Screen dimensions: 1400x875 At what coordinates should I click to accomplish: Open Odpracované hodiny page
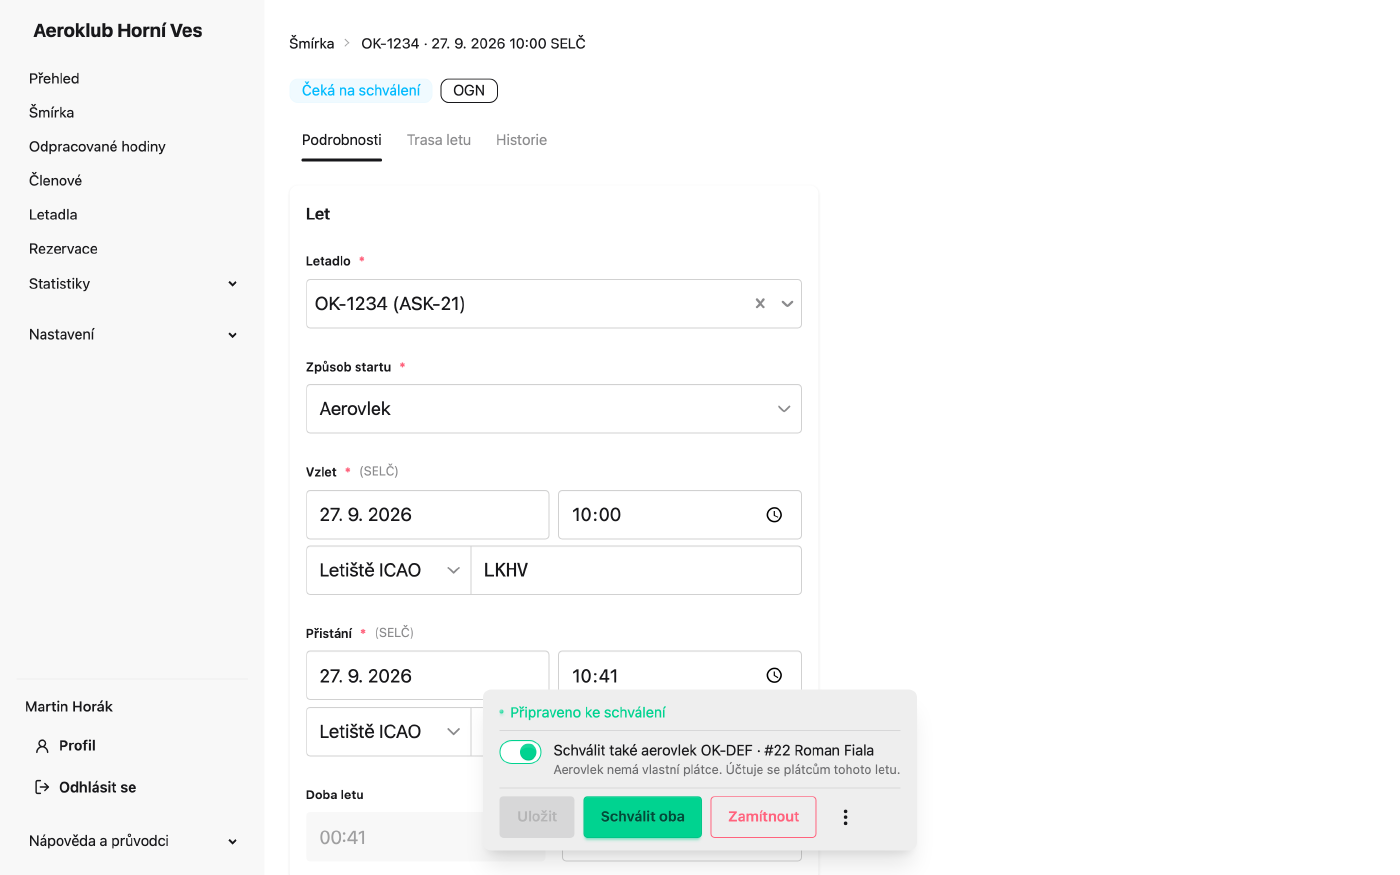click(x=97, y=146)
